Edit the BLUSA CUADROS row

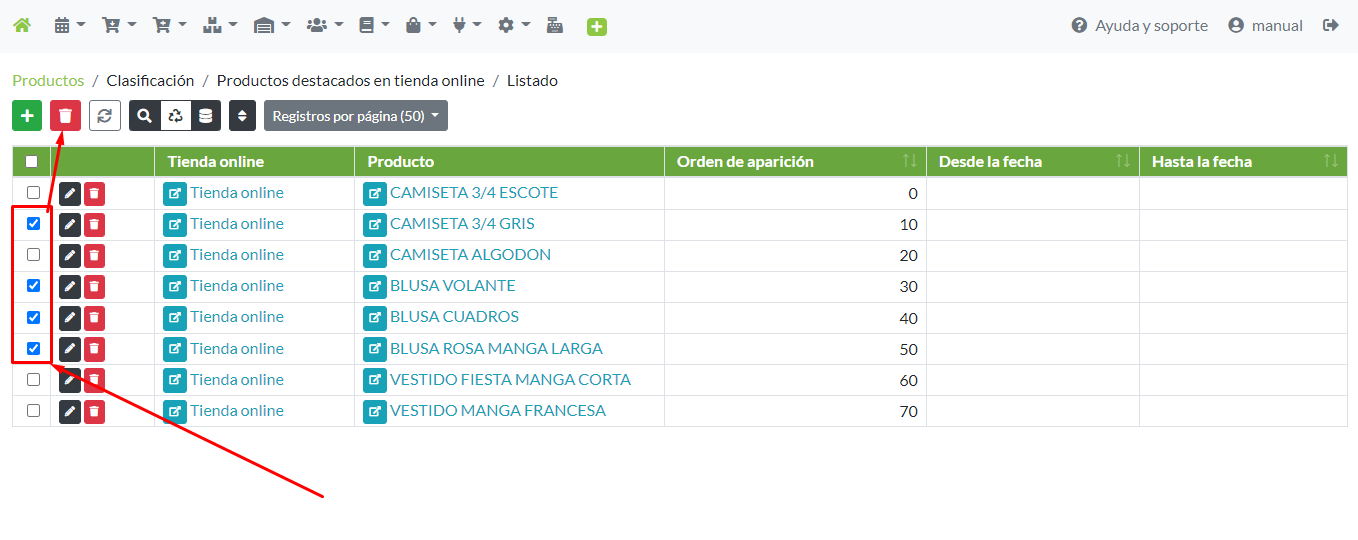click(x=70, y=317)
